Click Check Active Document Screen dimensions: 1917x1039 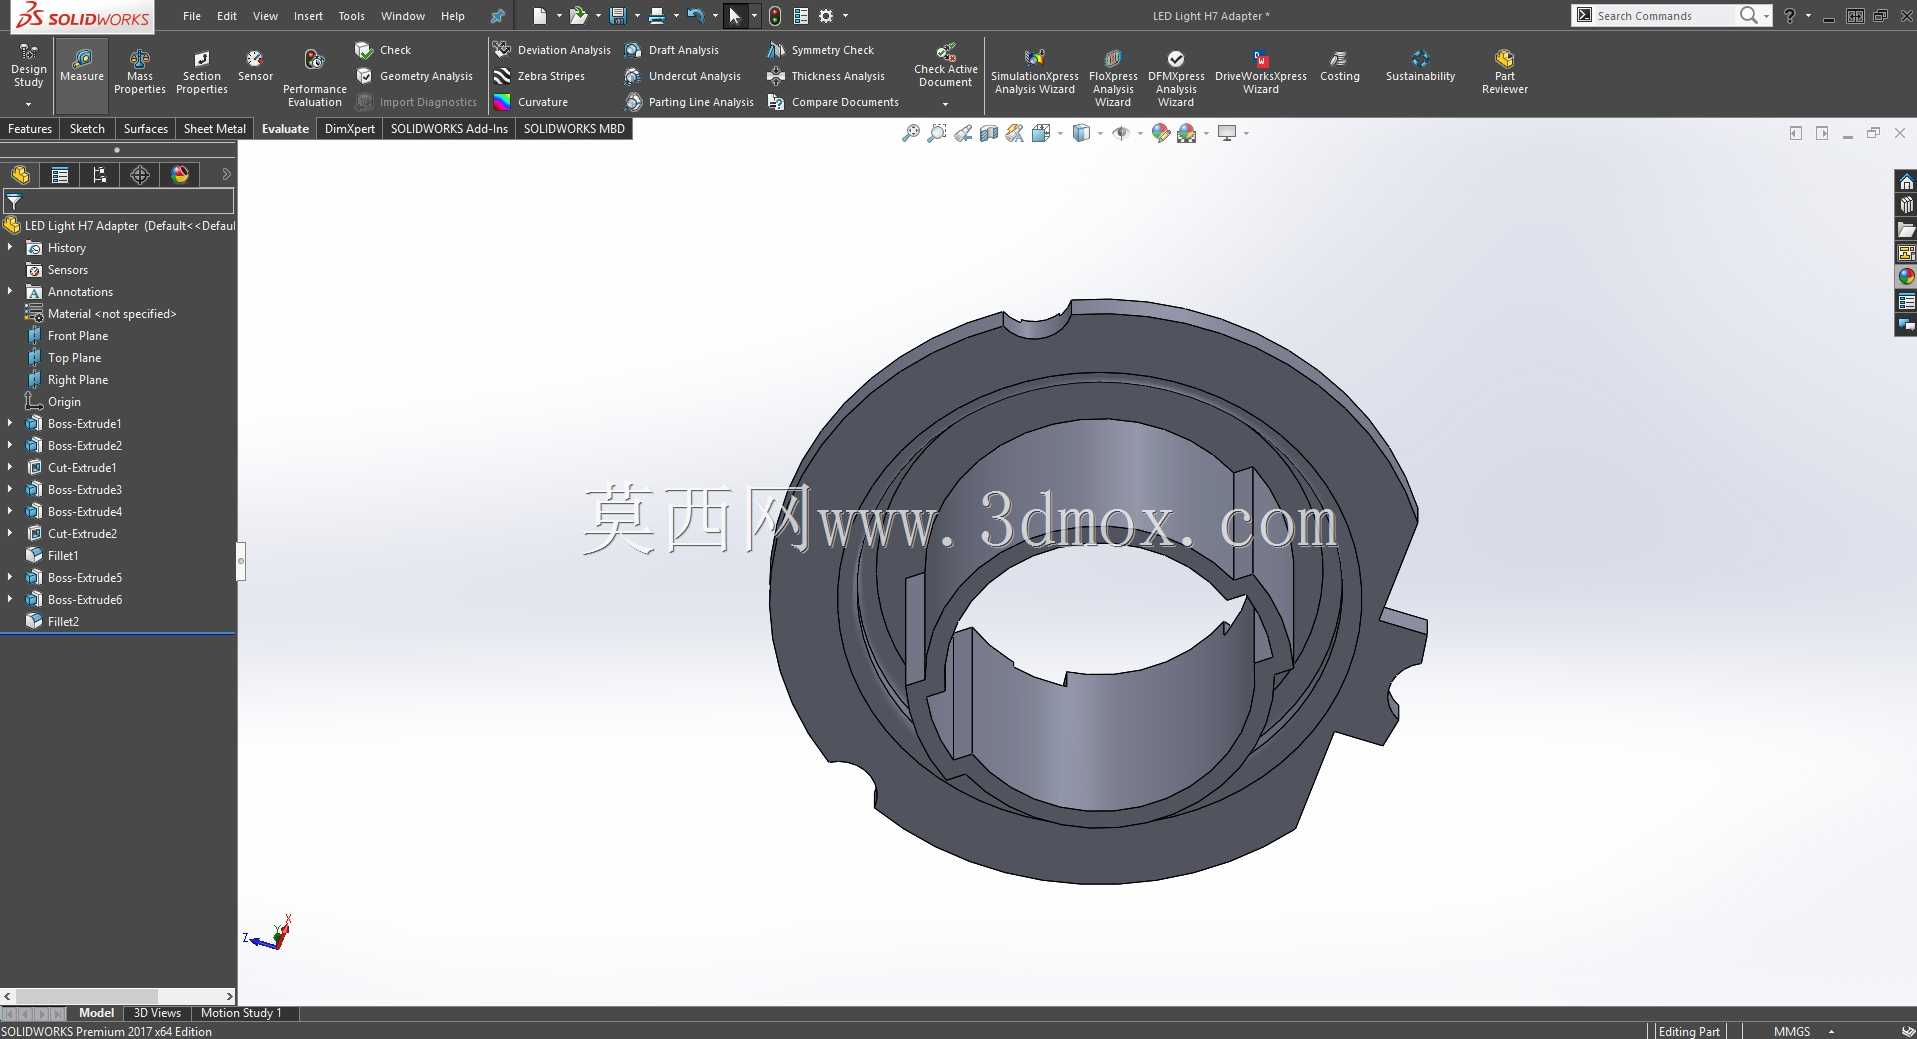tap(946, 66)
